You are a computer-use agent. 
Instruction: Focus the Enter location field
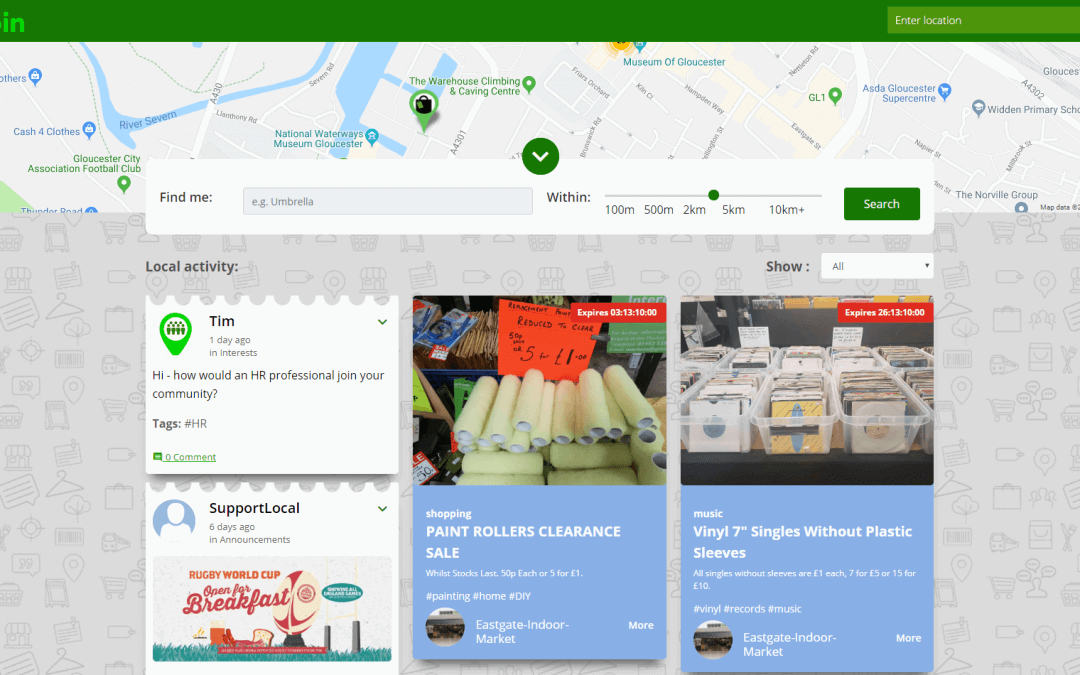pyautogui.click(x=984, y=20)
